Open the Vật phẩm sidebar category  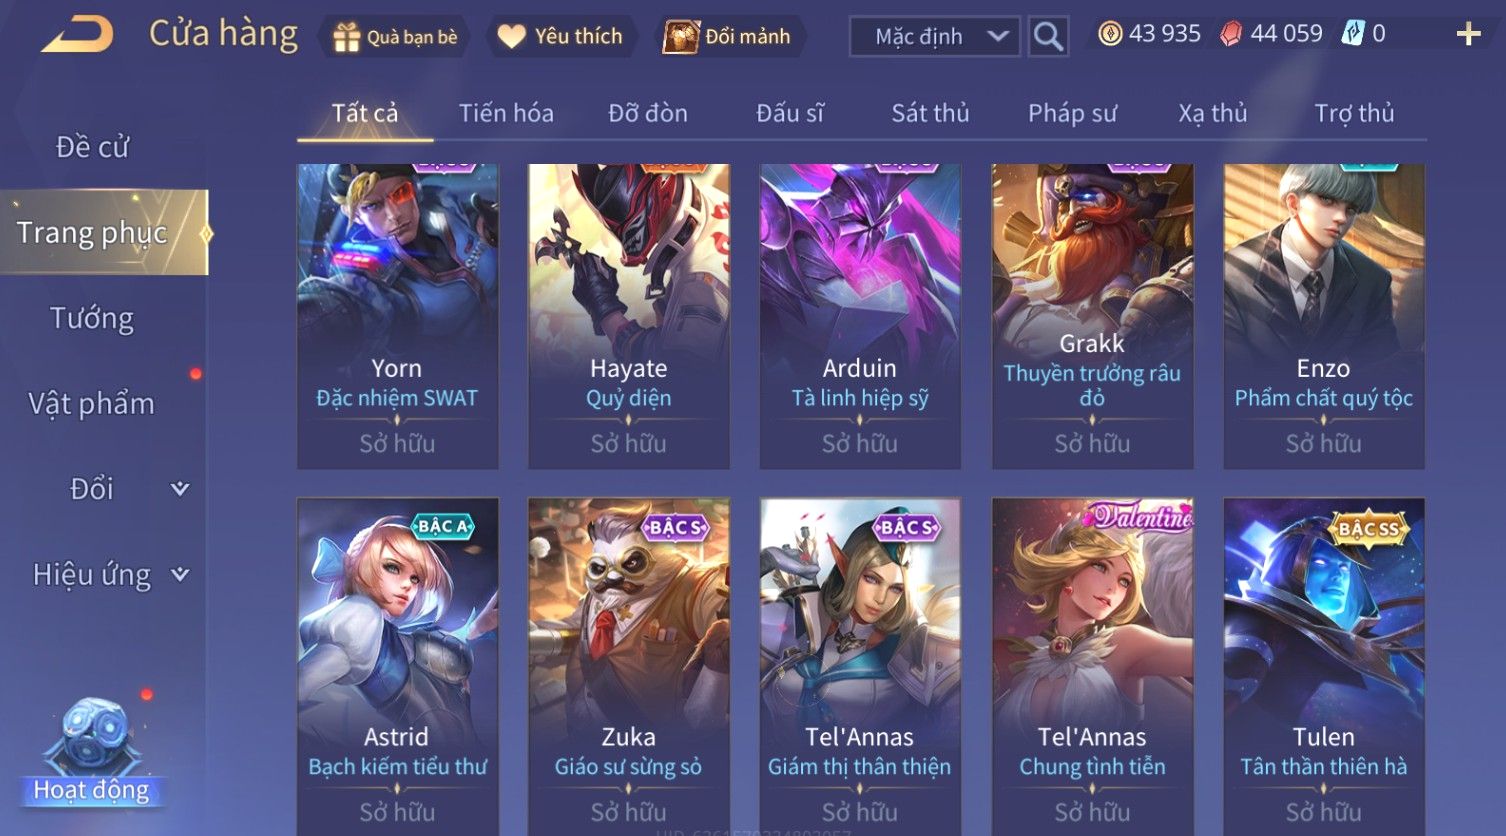point(92,404)
